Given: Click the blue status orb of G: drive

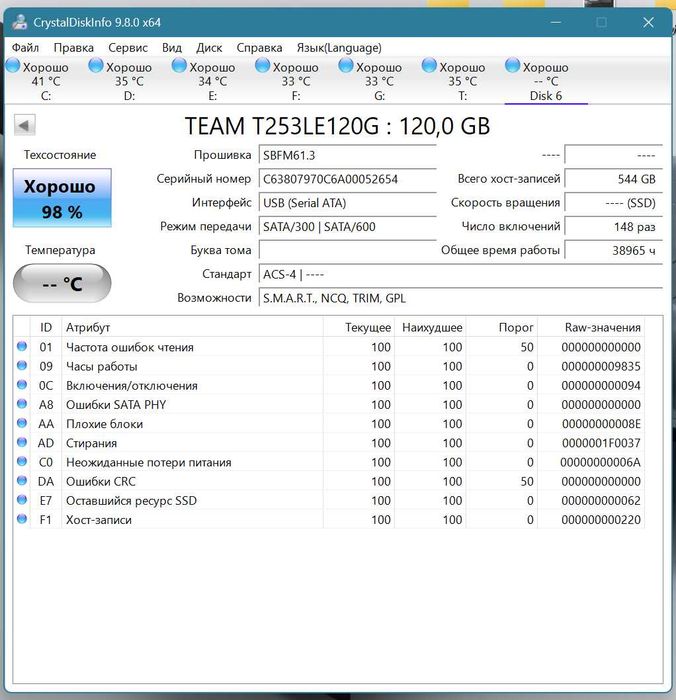Looking at the screenshot, I should (346, 66).
